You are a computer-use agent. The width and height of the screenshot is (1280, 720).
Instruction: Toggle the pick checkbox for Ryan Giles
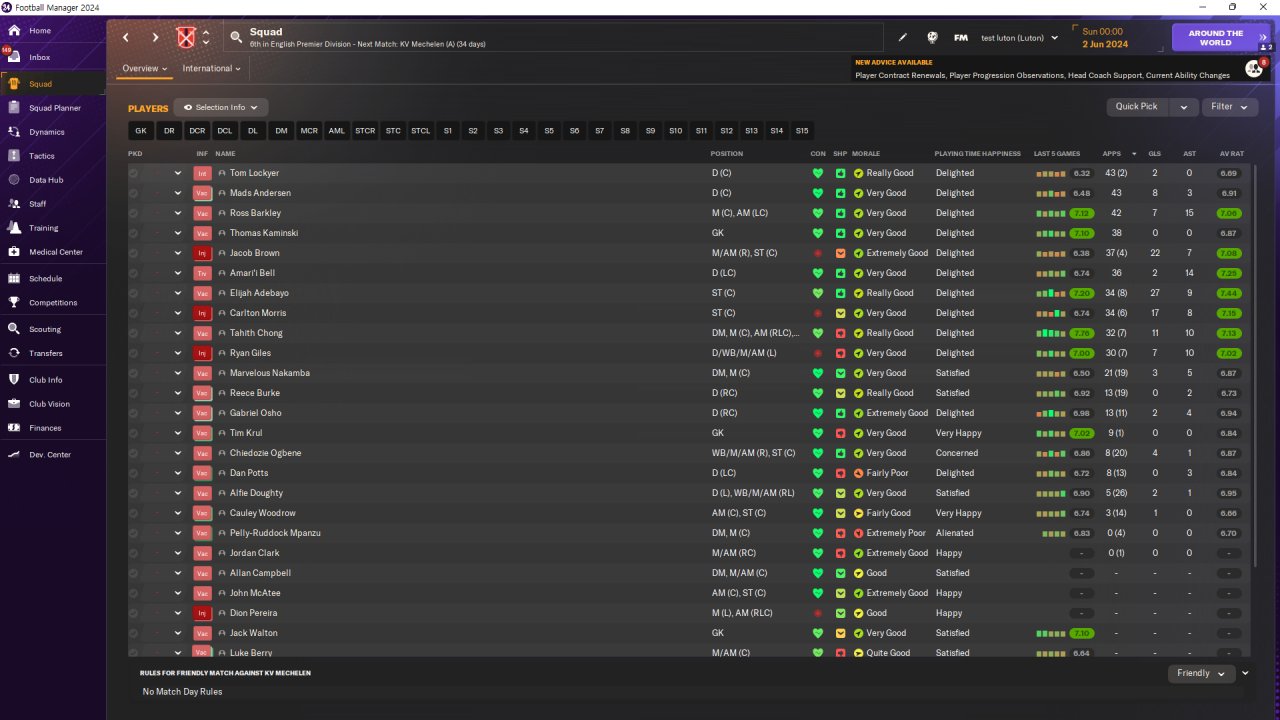coord(133,353)
